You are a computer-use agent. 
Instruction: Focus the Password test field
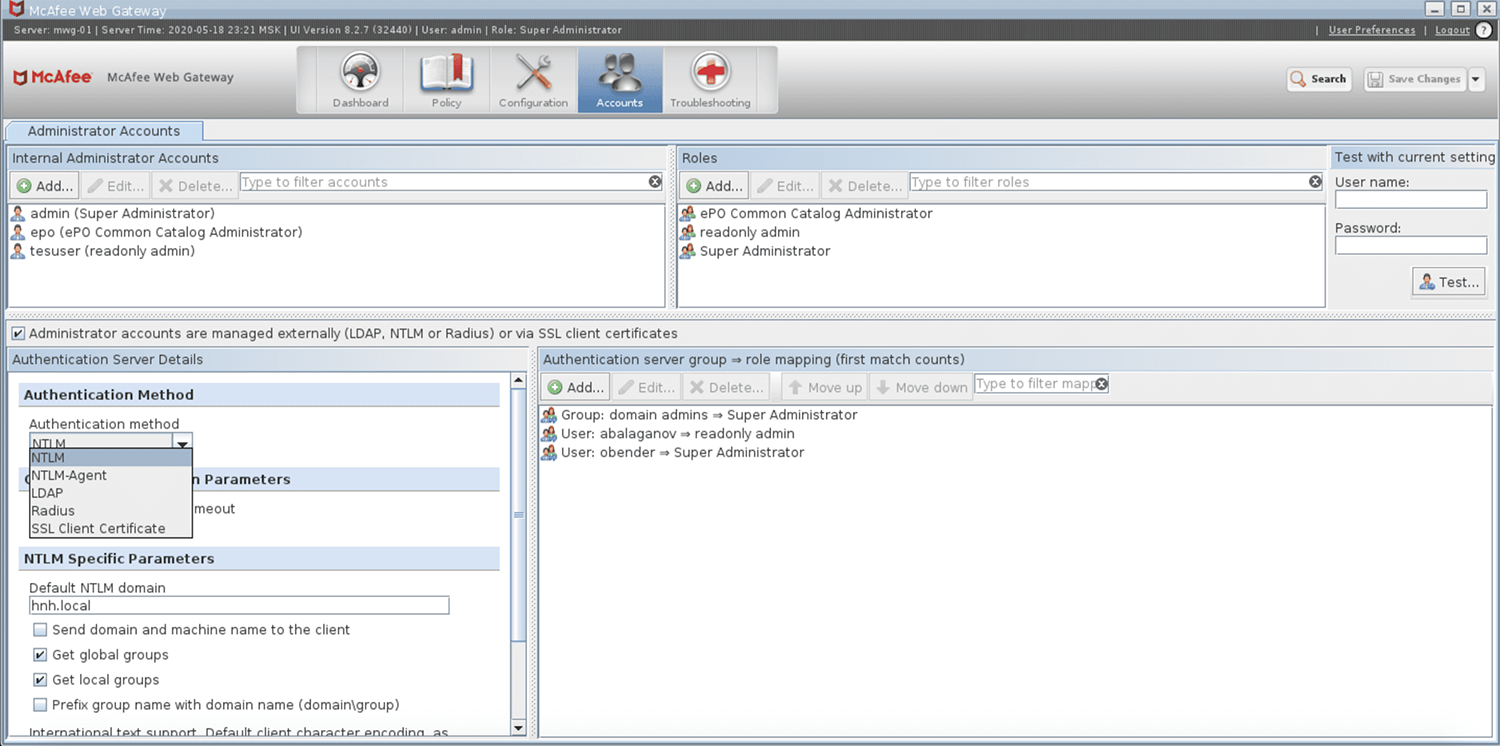point(1411,245)
